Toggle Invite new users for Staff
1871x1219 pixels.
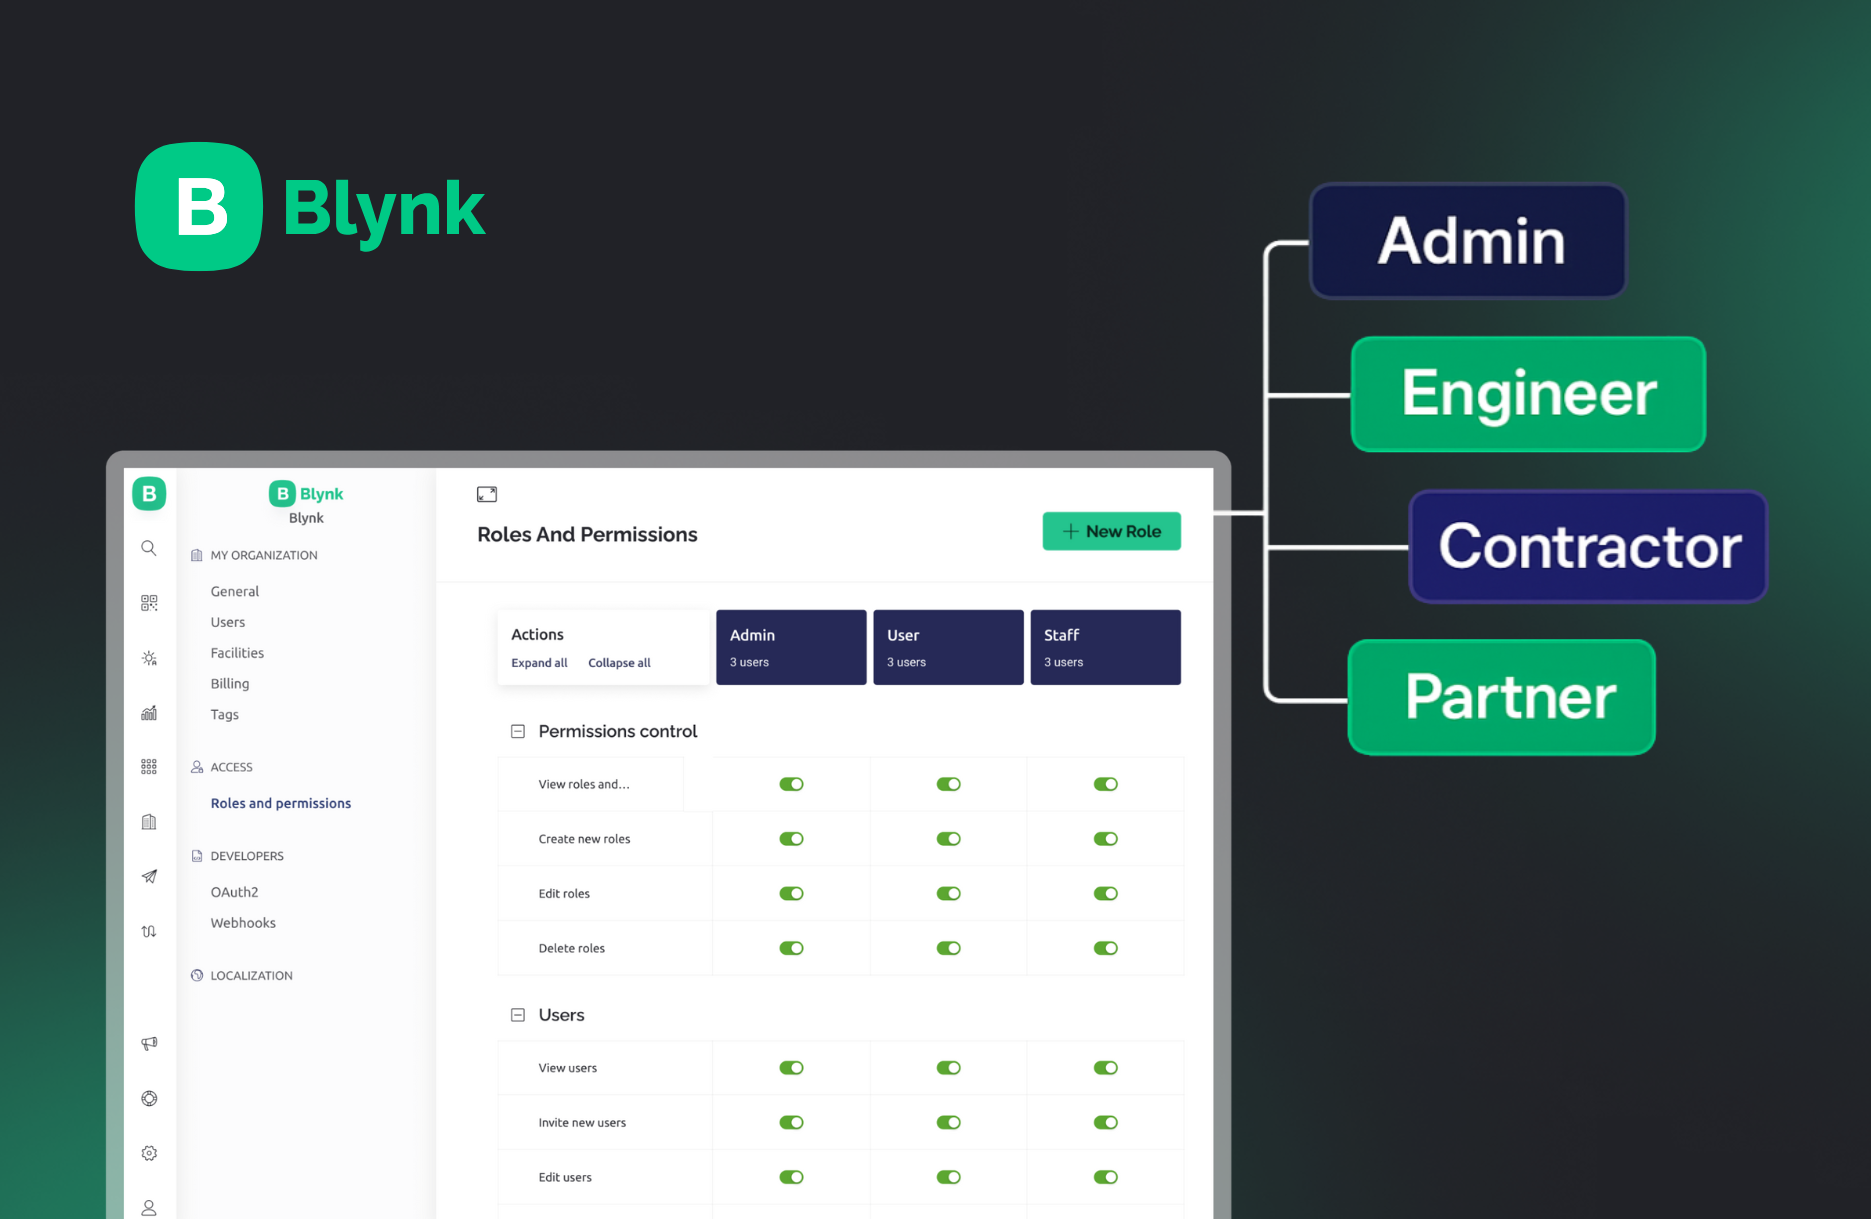tap(1105, 1122)
